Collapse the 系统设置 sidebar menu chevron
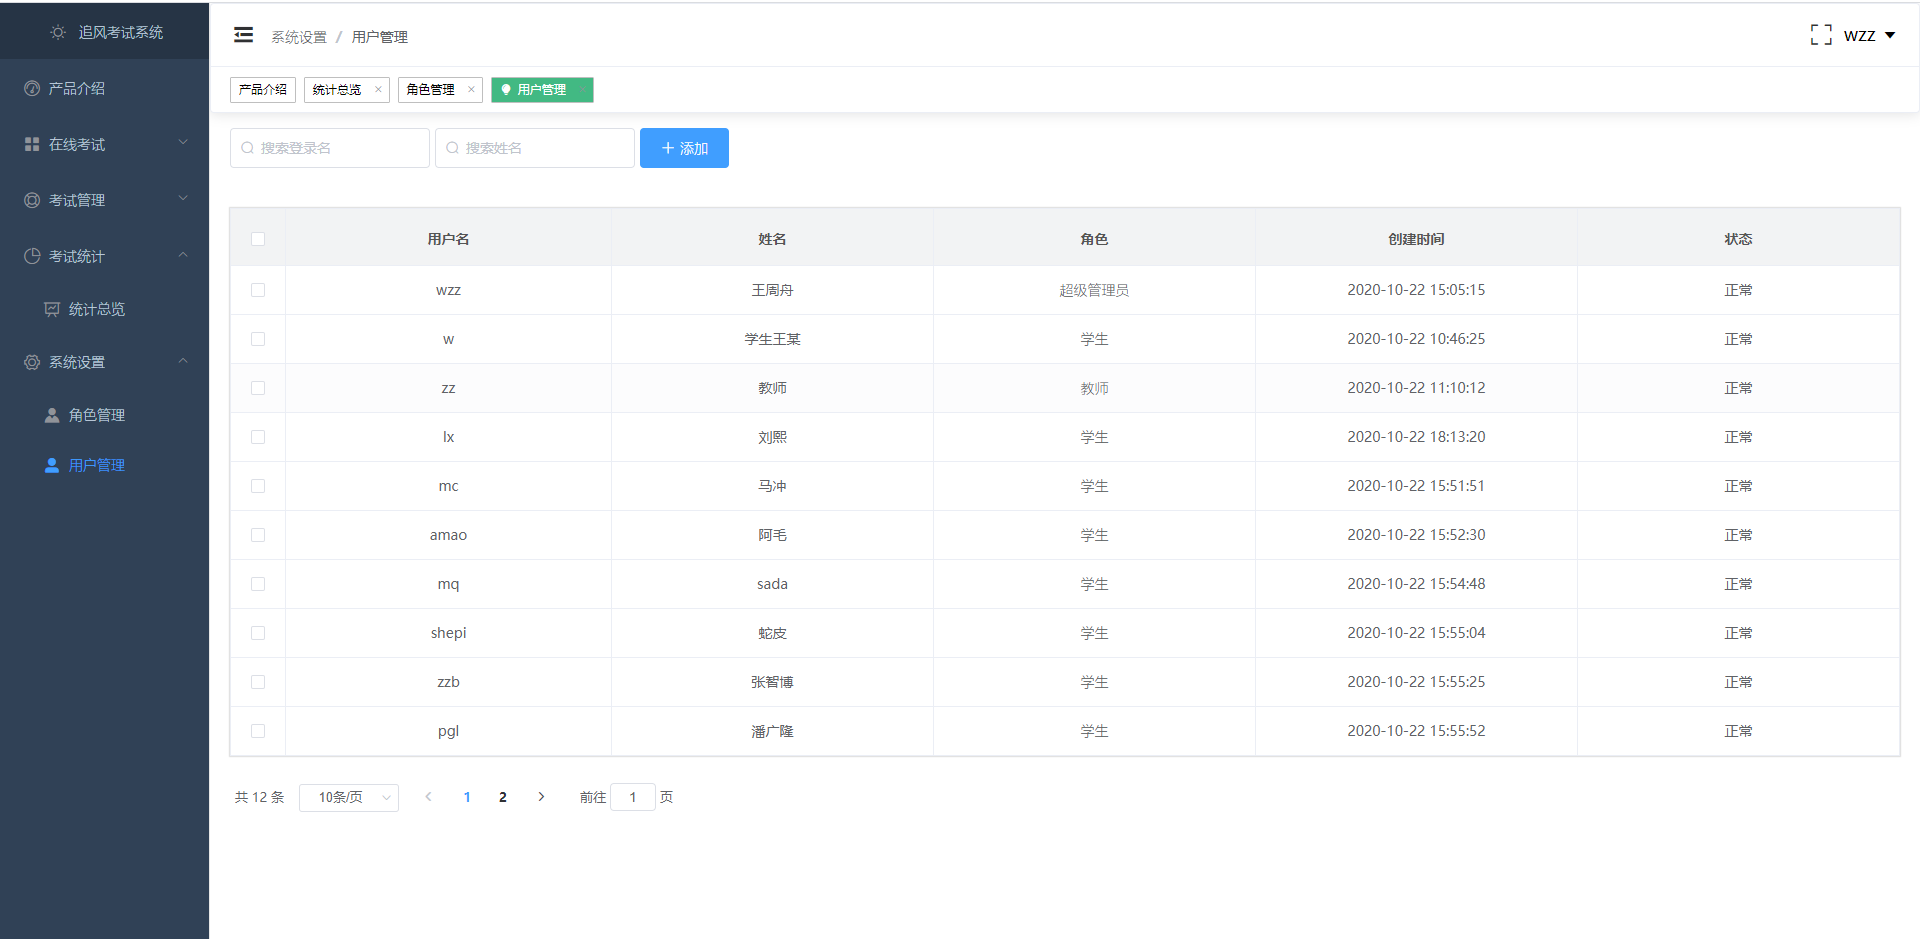 (183, 361)
